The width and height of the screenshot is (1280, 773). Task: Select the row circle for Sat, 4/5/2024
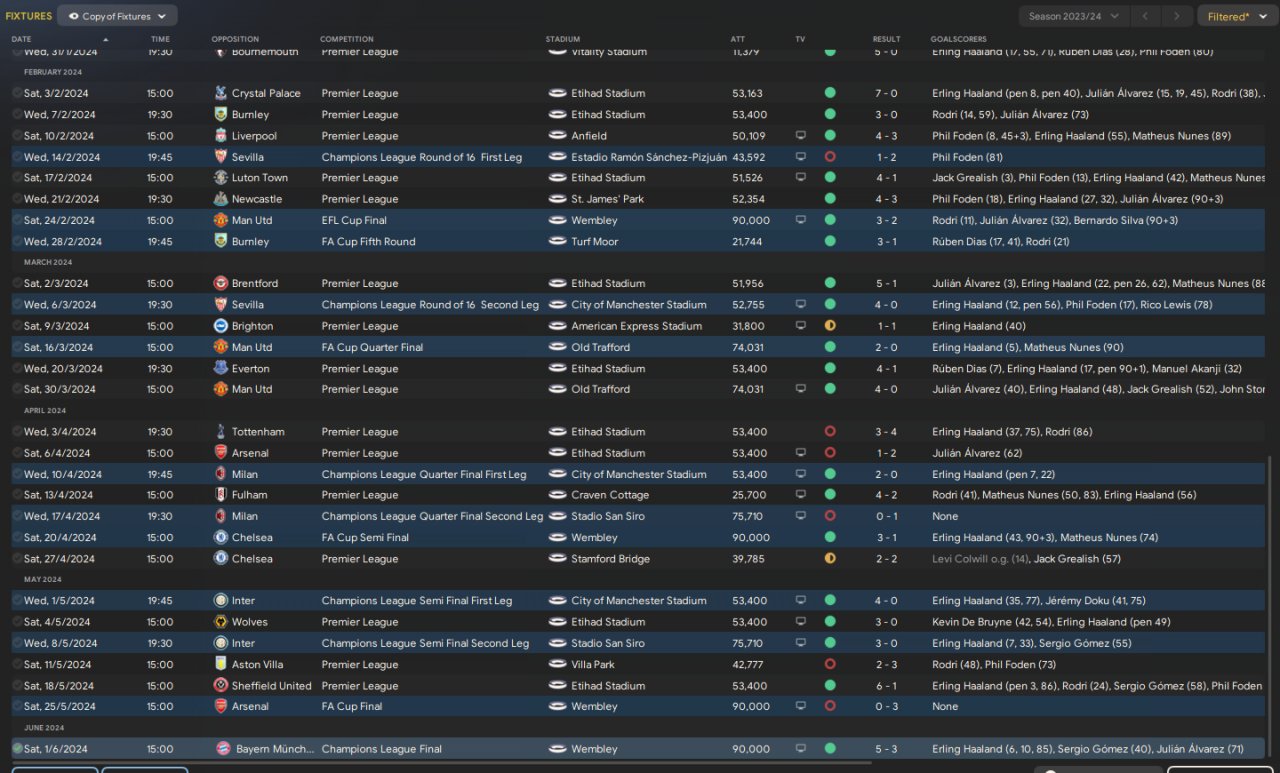pos(17,622)
